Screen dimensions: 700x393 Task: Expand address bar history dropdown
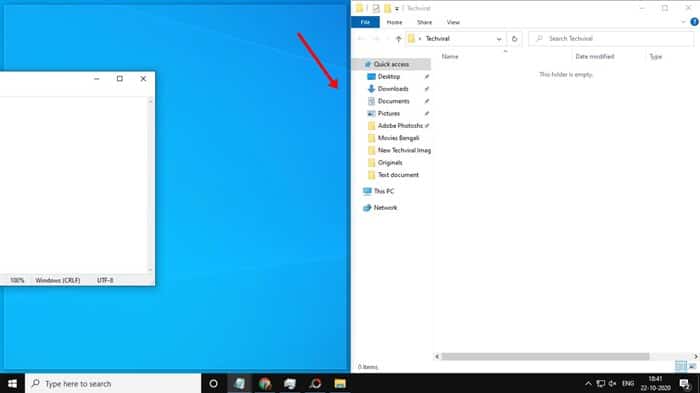499,39
